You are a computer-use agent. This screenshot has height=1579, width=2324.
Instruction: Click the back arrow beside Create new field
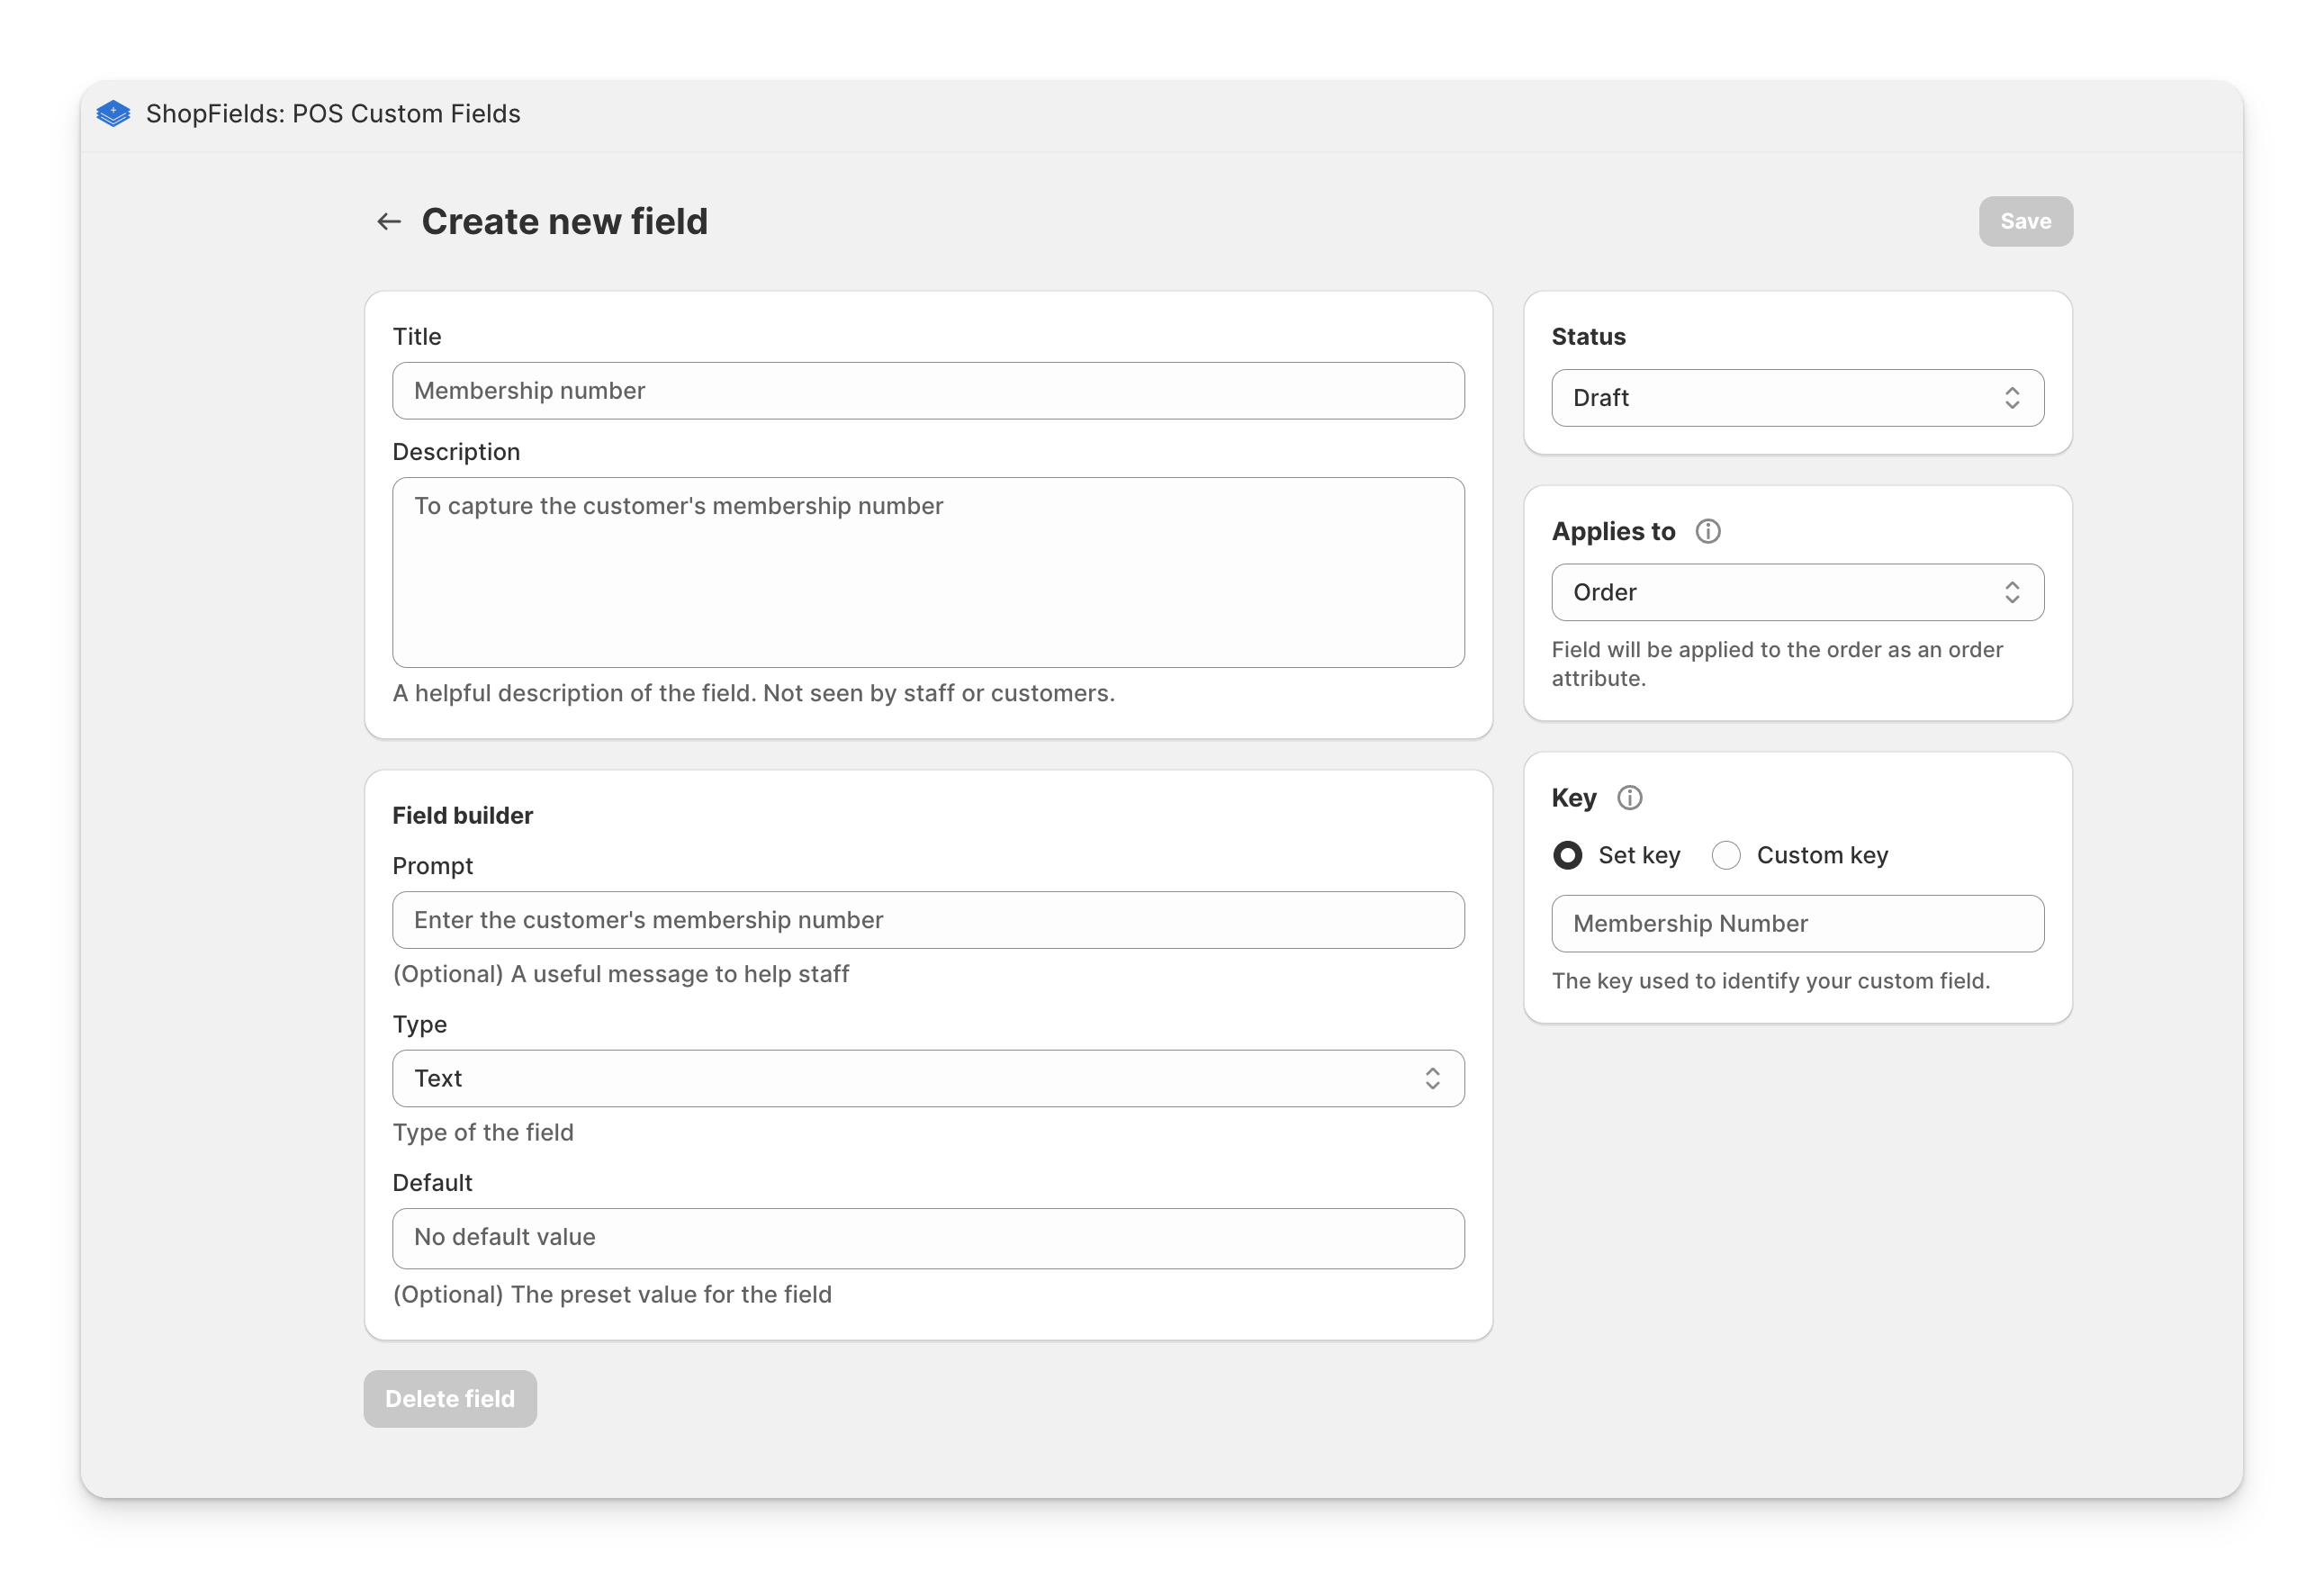coord(388,221)
